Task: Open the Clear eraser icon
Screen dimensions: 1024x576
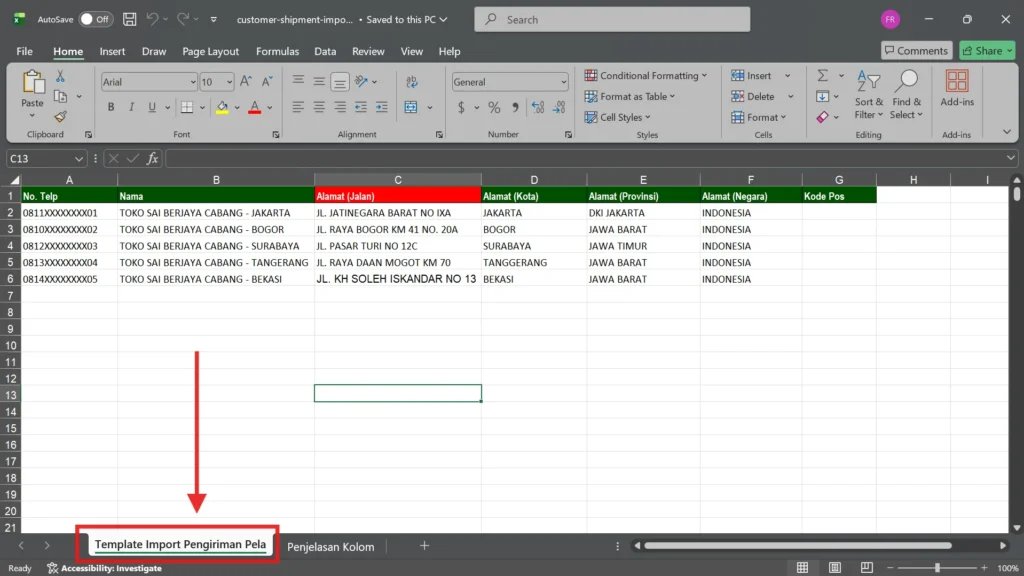Action: 823,117
